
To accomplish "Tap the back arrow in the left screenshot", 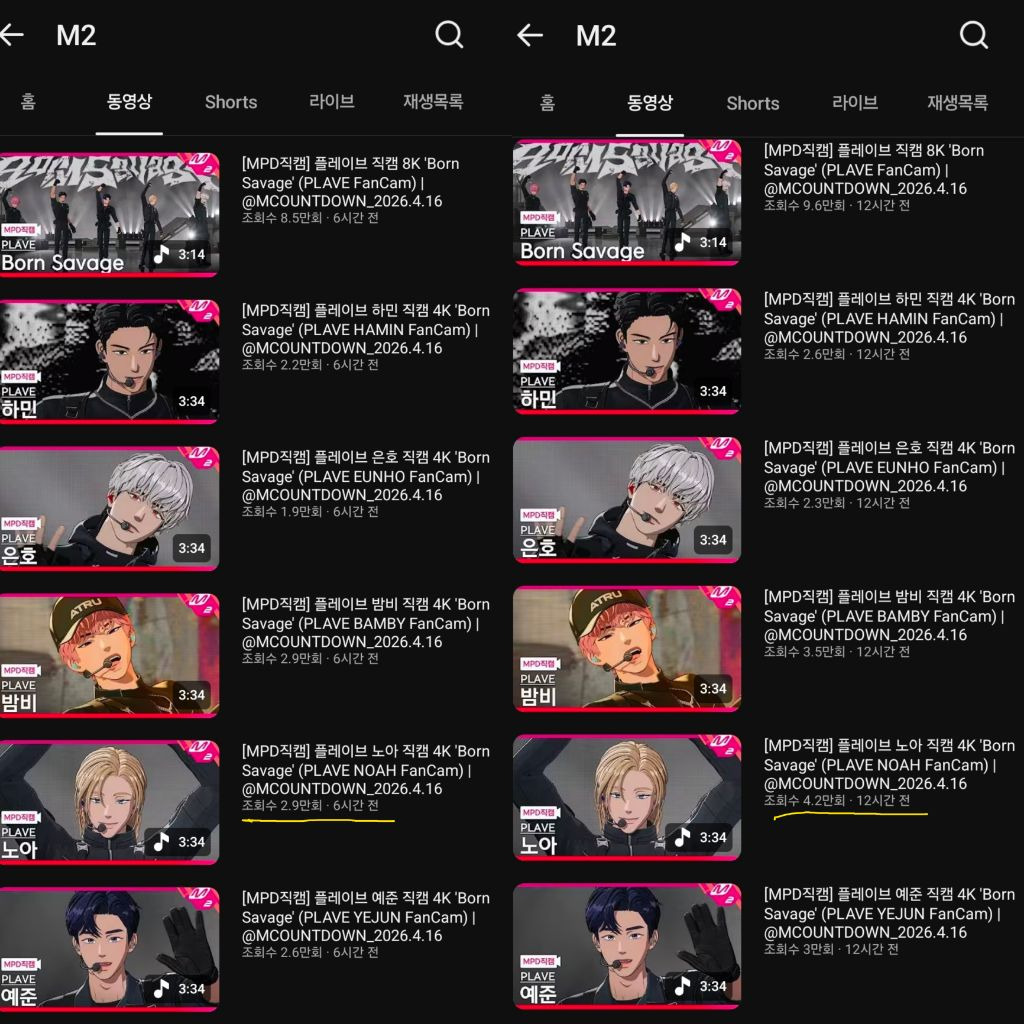I will pos(11,35).
